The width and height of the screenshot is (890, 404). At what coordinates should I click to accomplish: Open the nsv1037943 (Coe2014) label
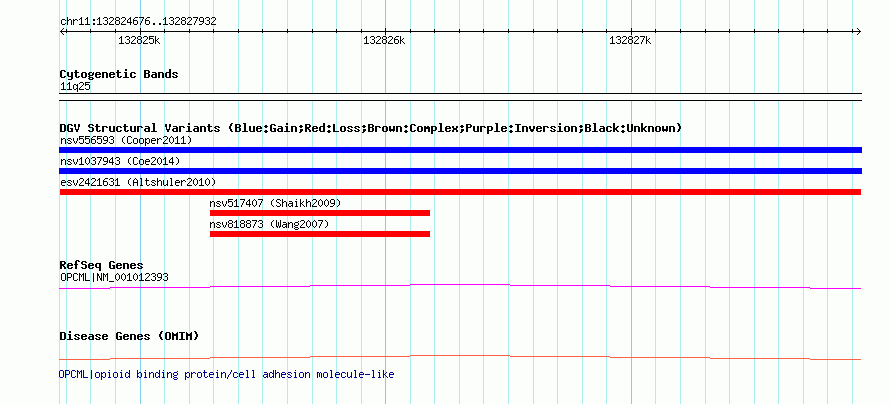coord(120,161)
